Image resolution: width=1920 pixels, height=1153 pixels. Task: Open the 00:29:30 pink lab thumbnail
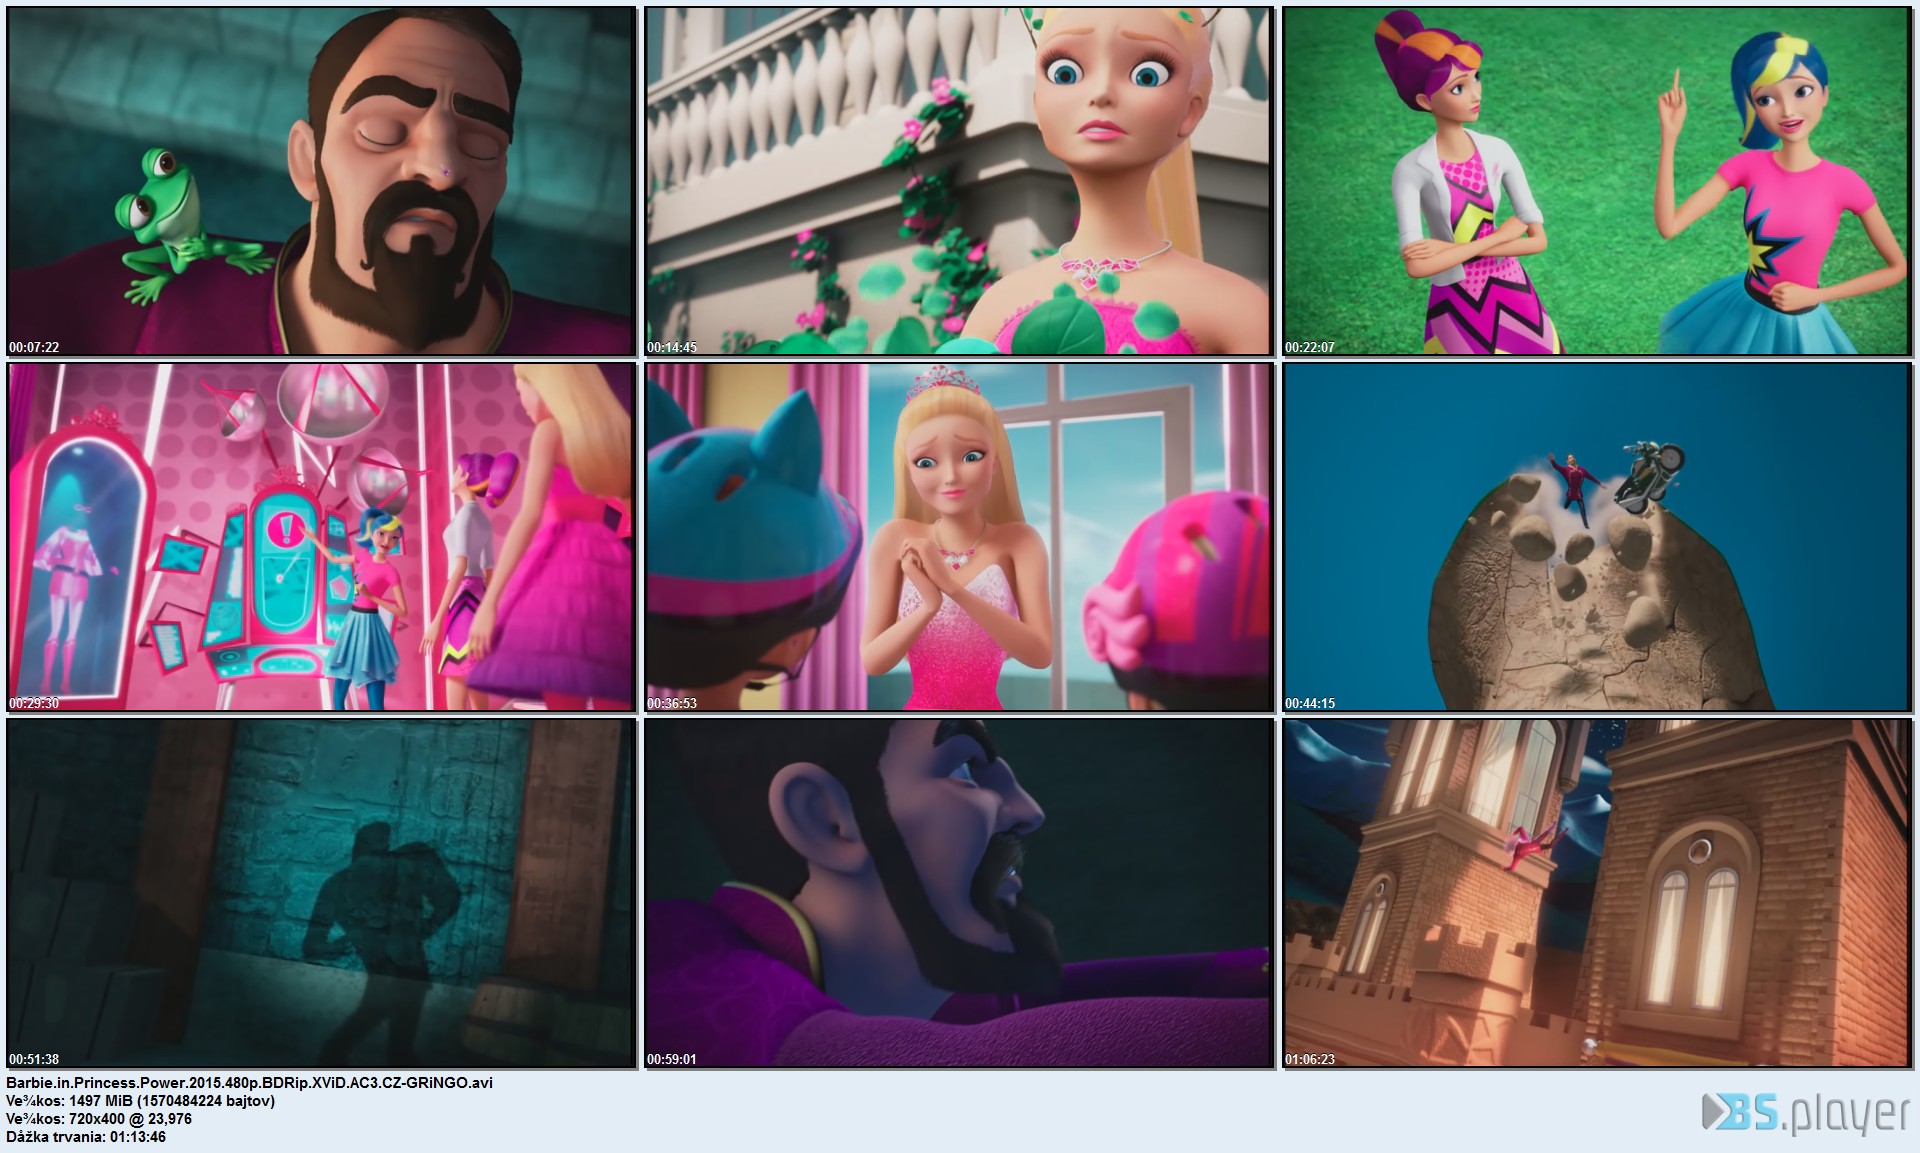coord(321,537)
